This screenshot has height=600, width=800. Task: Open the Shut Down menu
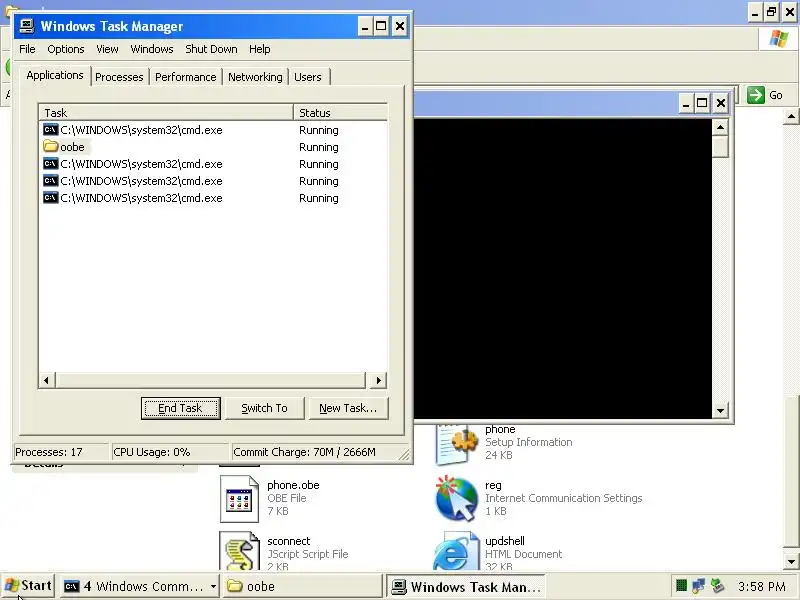tap(211, 49)
